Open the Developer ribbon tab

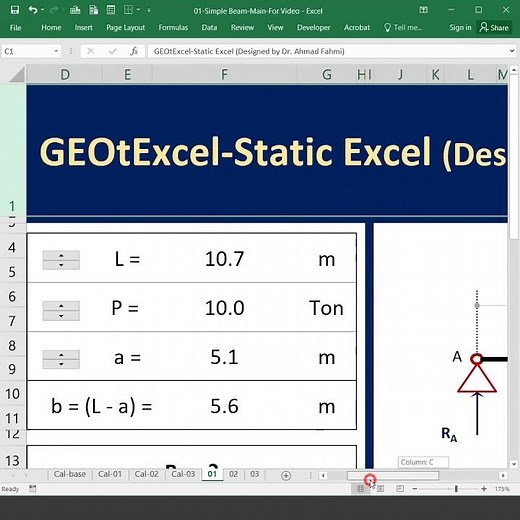pos(313,28)
